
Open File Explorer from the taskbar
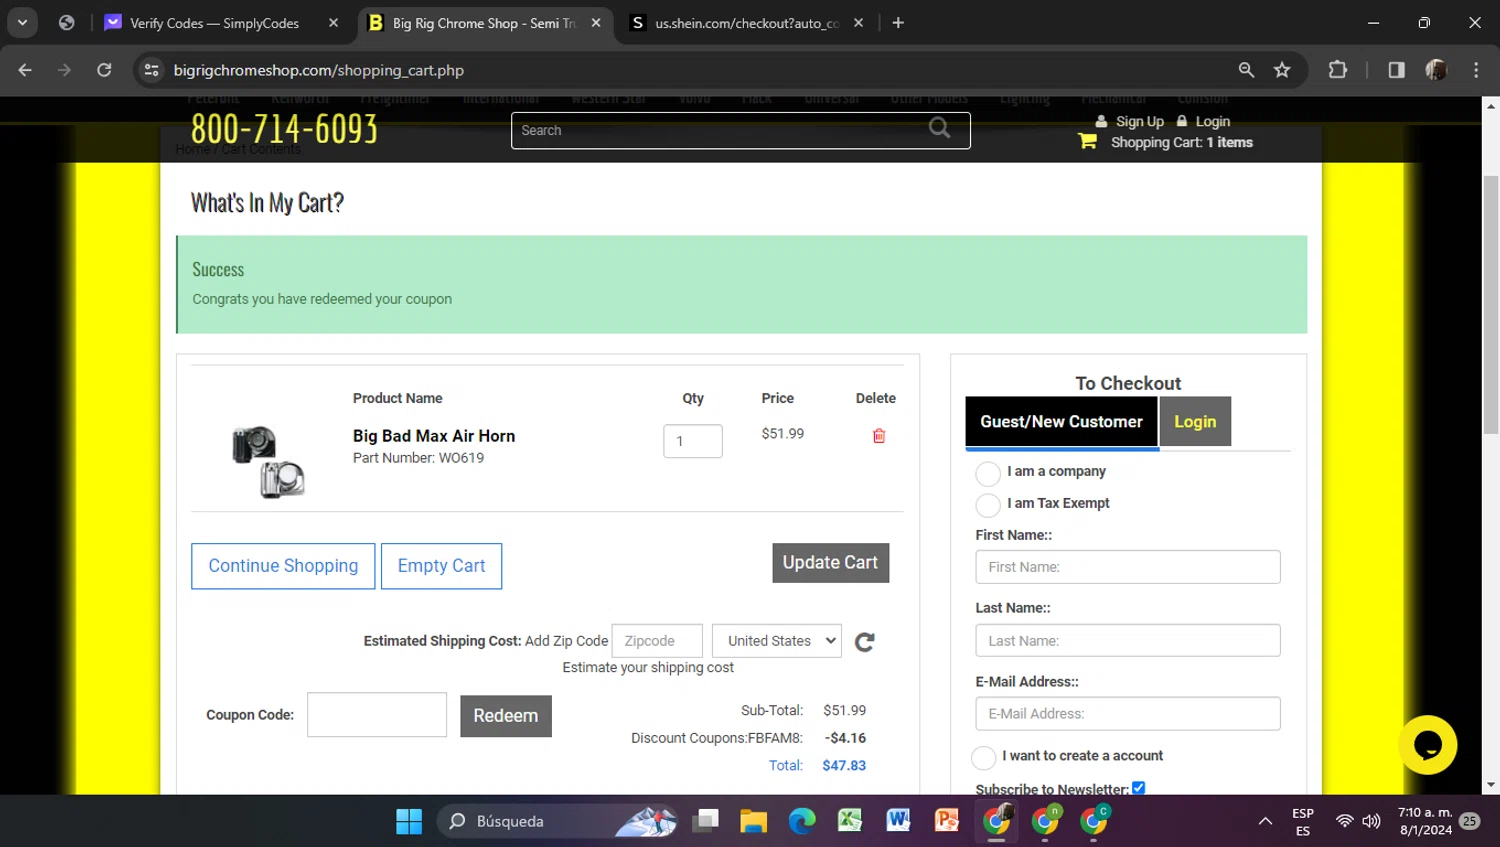(753, 821)
